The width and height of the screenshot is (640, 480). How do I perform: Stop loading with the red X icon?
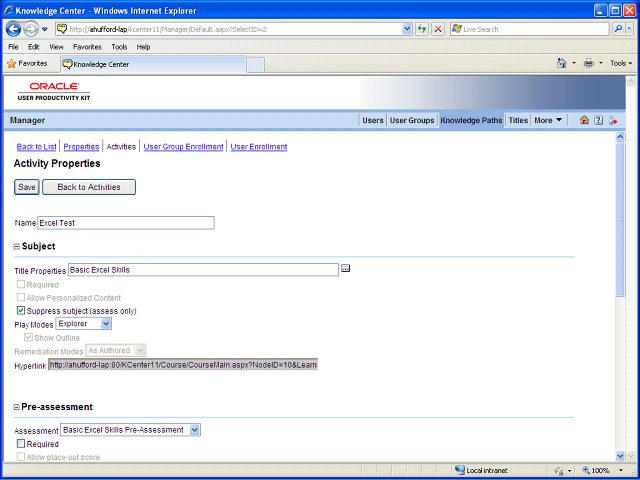(438, 29)
